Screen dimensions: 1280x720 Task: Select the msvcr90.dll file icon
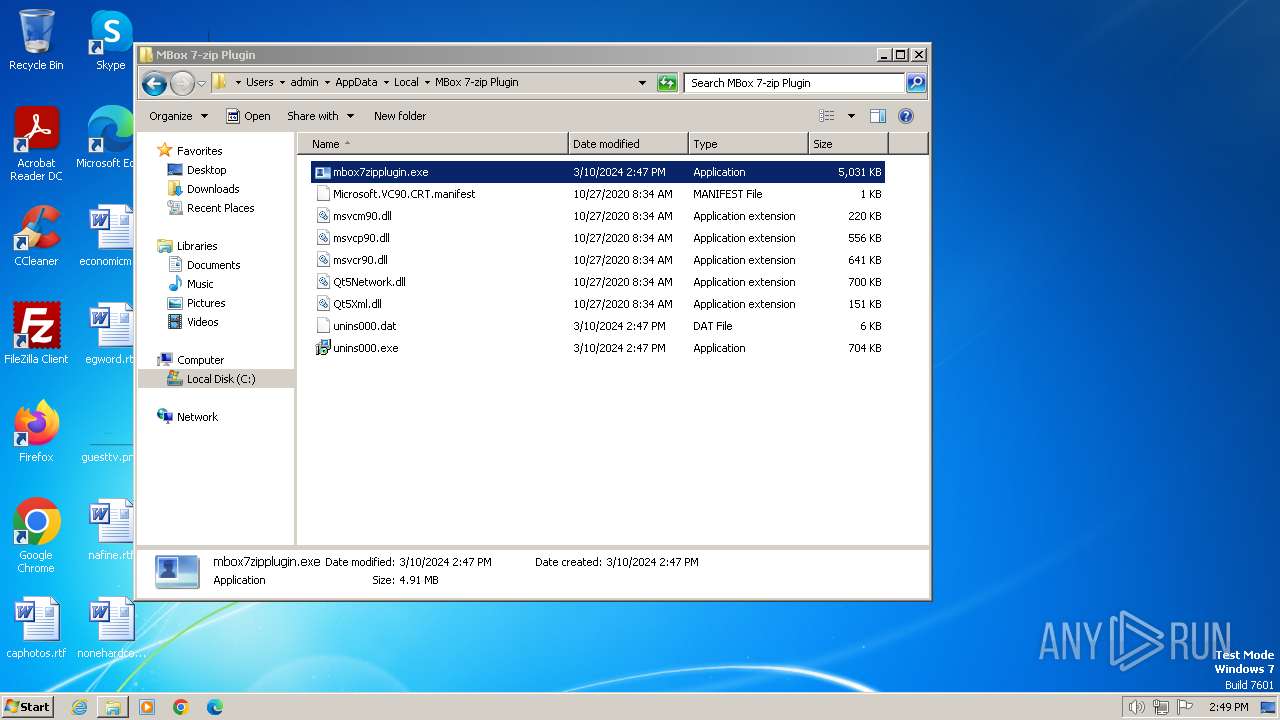(323, 260)
